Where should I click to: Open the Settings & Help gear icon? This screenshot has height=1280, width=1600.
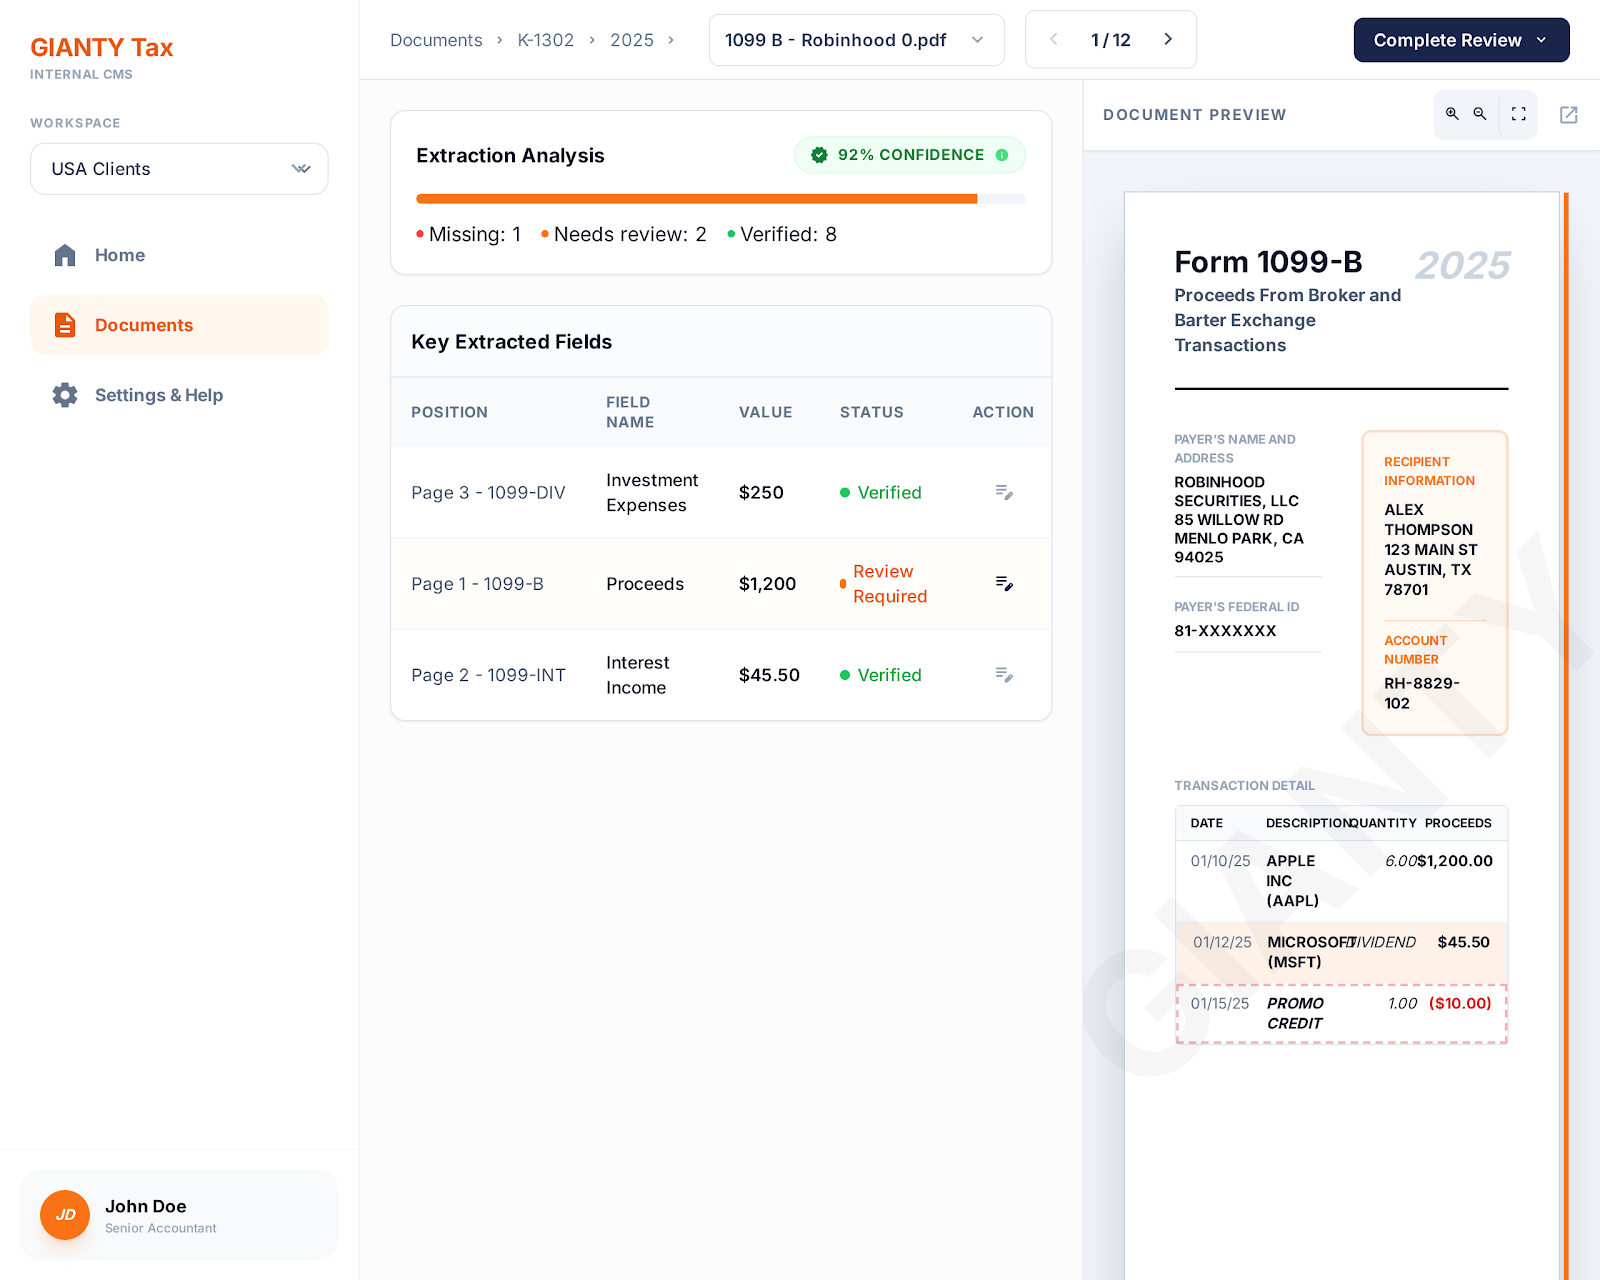point(64,395)
